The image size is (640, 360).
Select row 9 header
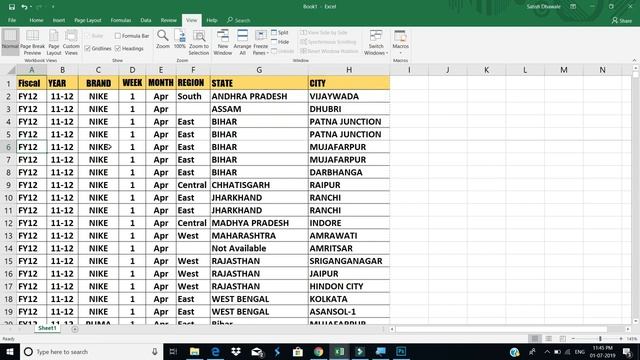coord(8,185)
